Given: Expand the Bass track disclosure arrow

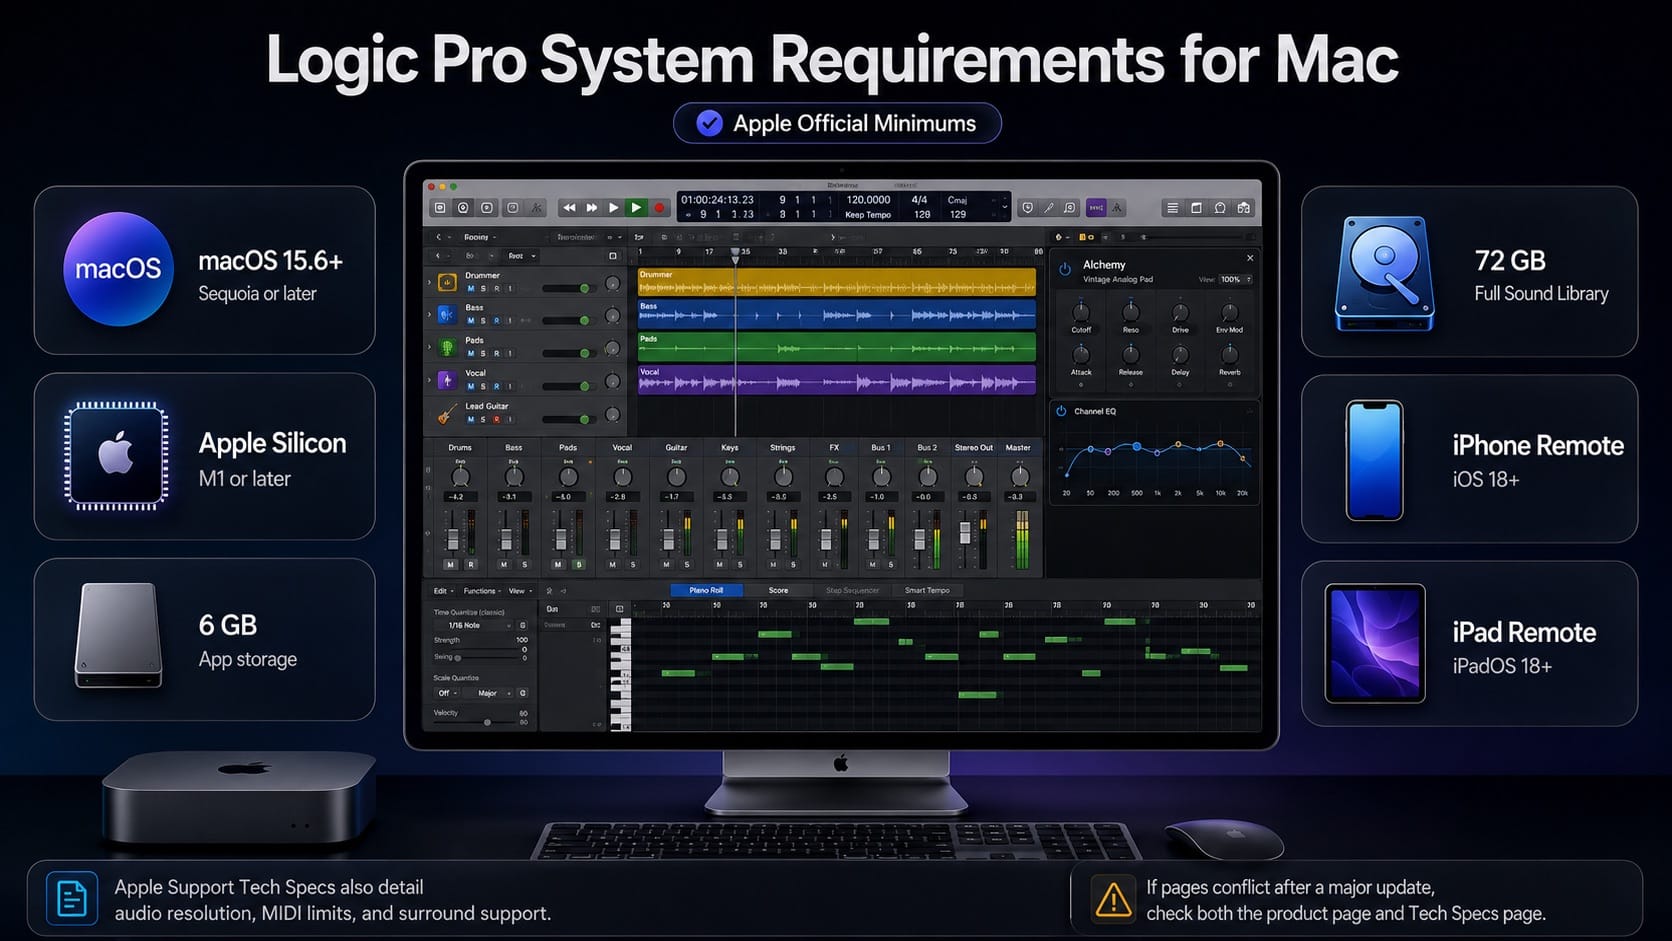Looking at the screenshot, I should (430, 315).
